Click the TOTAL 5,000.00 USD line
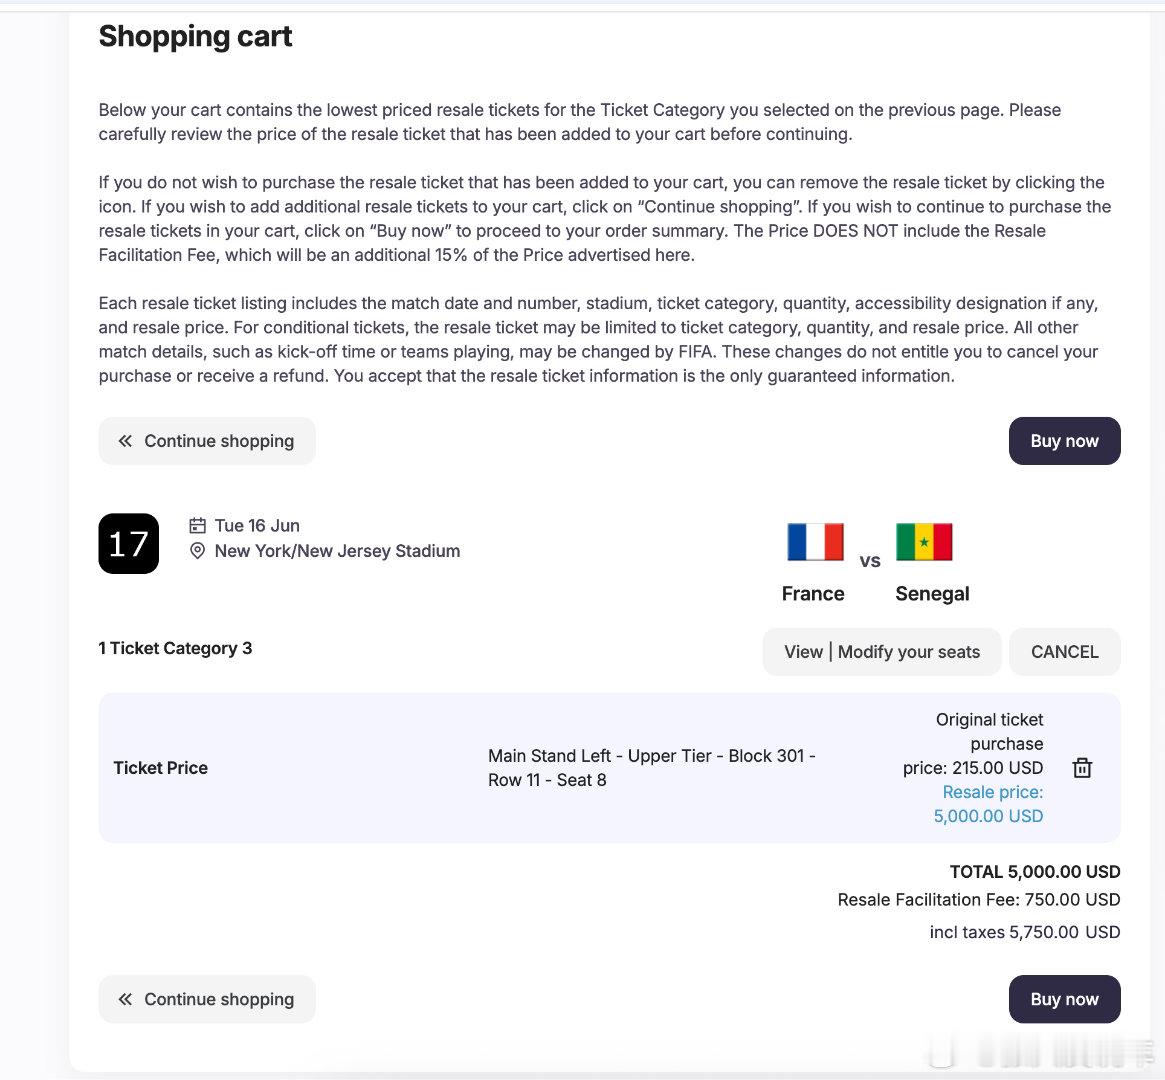This screenshot has height=1080, width=1165. pos(1034,872)
